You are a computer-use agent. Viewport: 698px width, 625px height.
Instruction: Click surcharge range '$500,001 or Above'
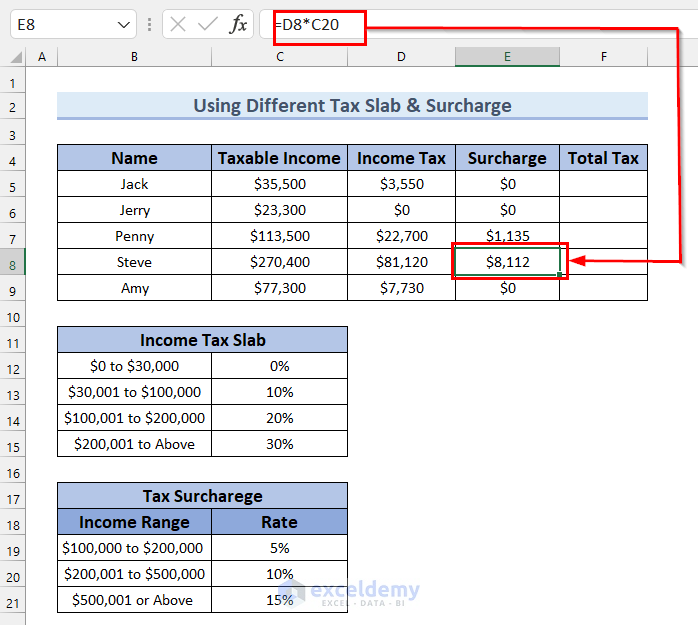coord(134,600)
